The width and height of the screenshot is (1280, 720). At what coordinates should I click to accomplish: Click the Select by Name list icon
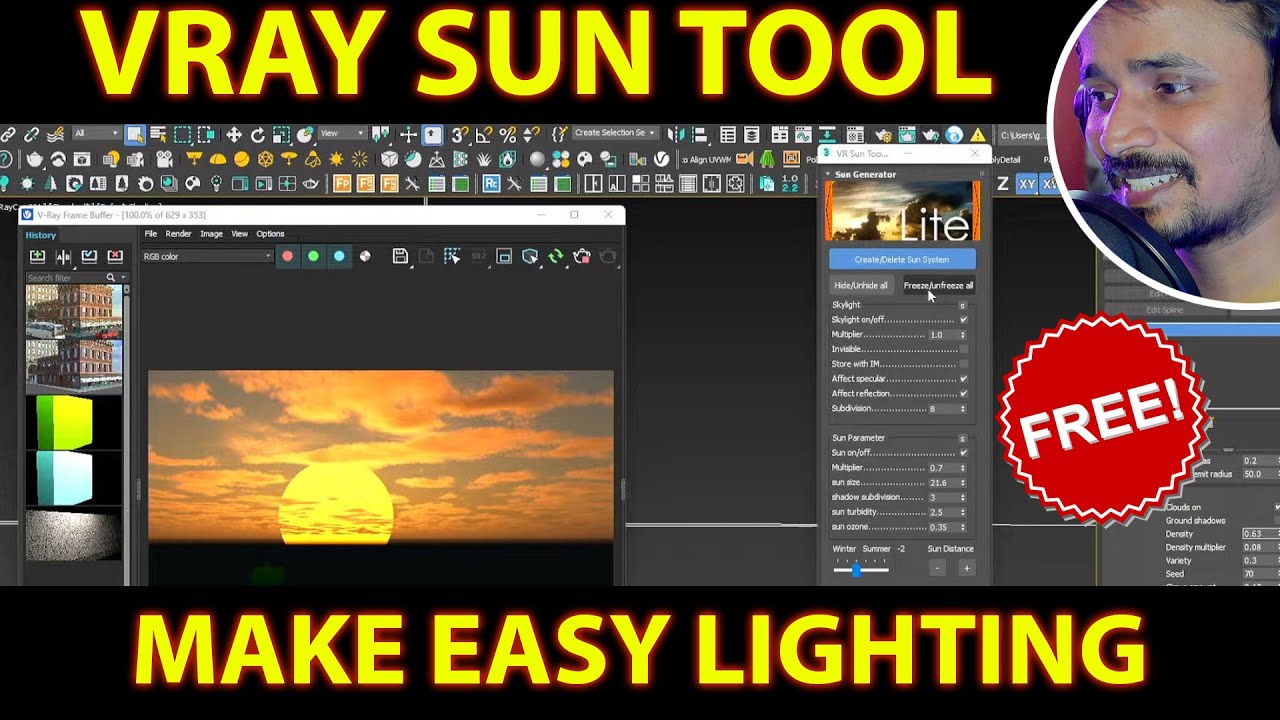pos(159,134)
